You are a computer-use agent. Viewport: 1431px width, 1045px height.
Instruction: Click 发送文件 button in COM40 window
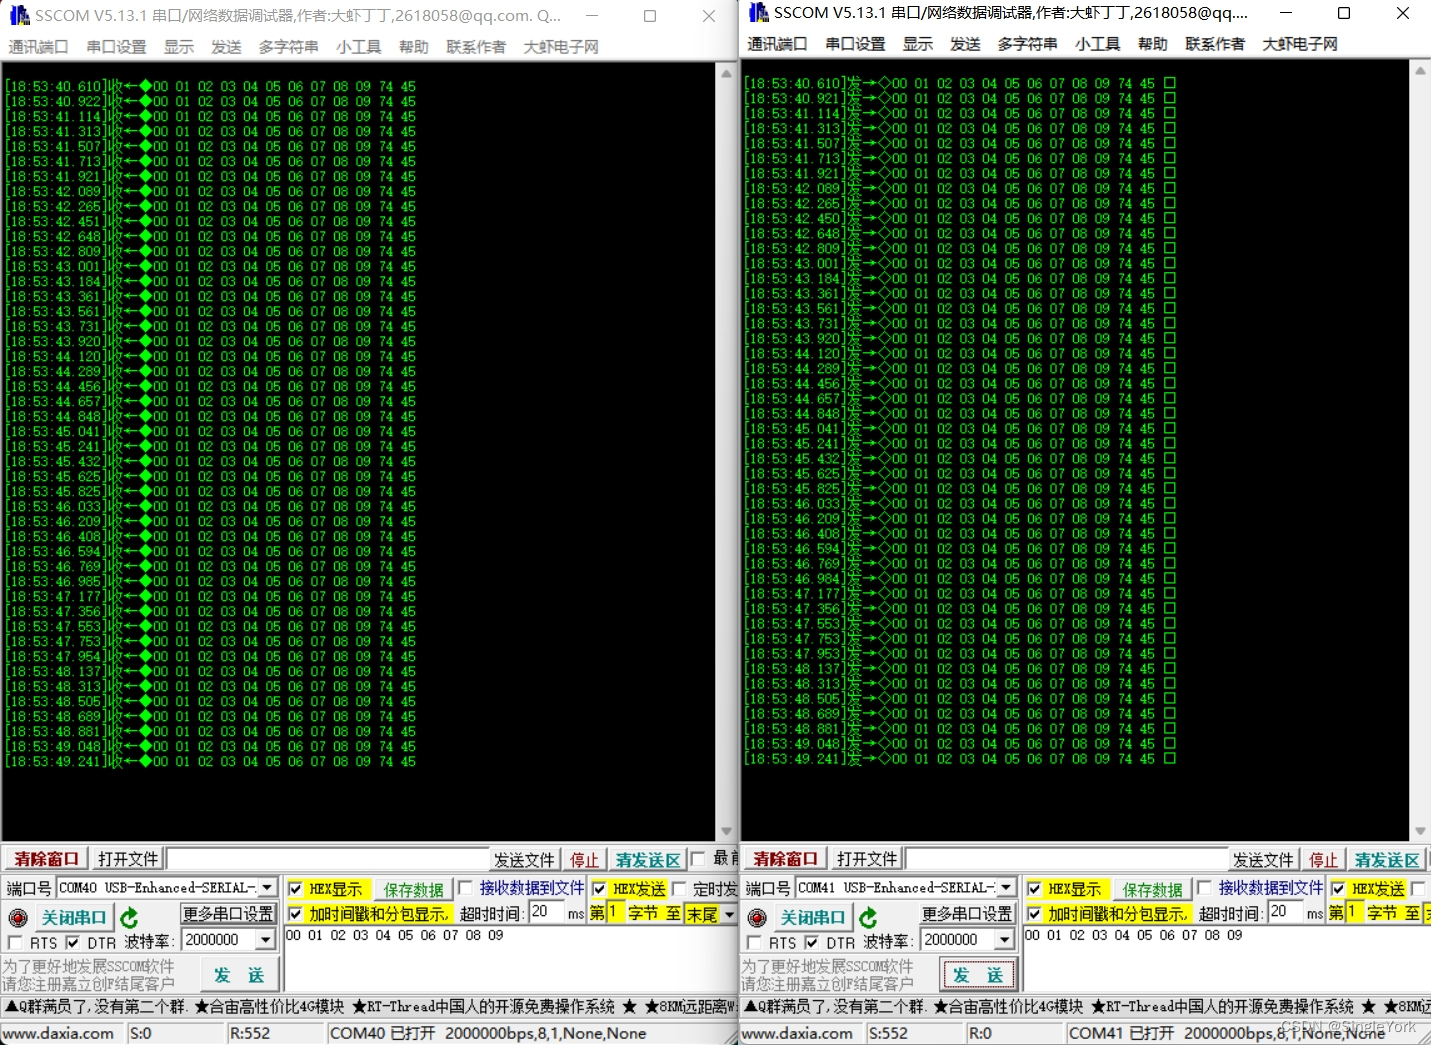coord(524,860)
